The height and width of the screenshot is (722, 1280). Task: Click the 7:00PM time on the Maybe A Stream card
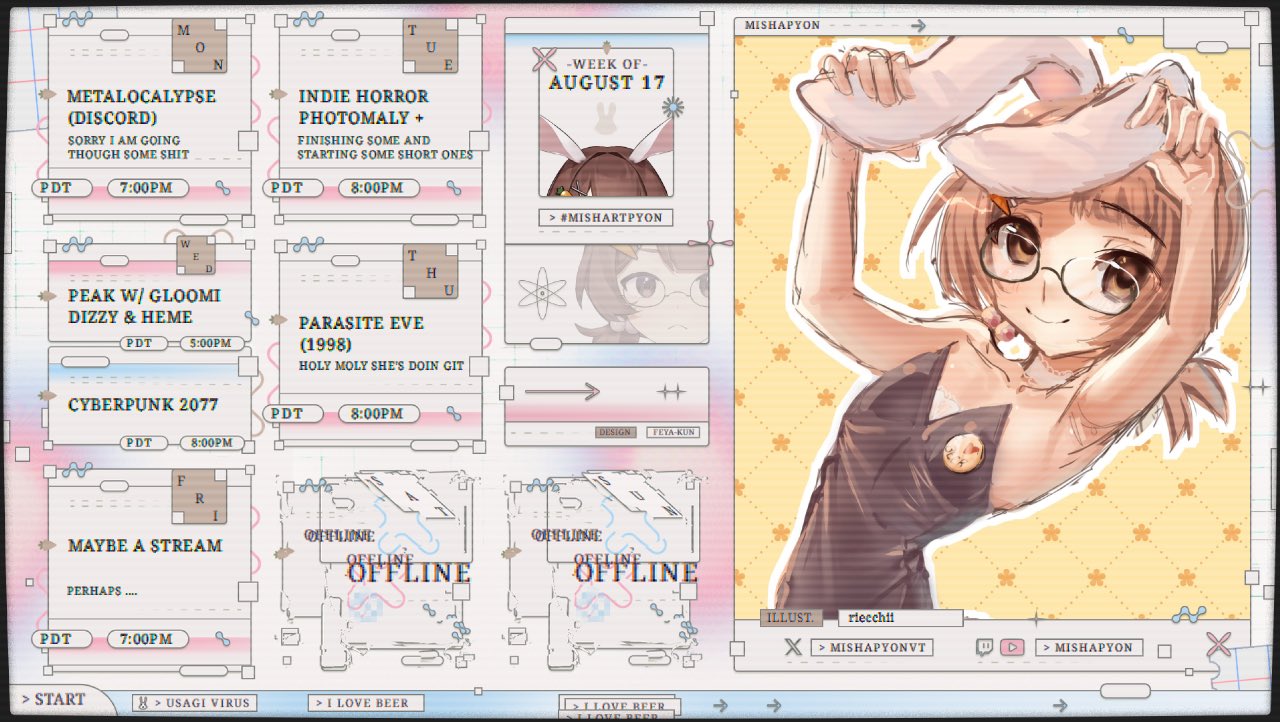coord(147,640)
